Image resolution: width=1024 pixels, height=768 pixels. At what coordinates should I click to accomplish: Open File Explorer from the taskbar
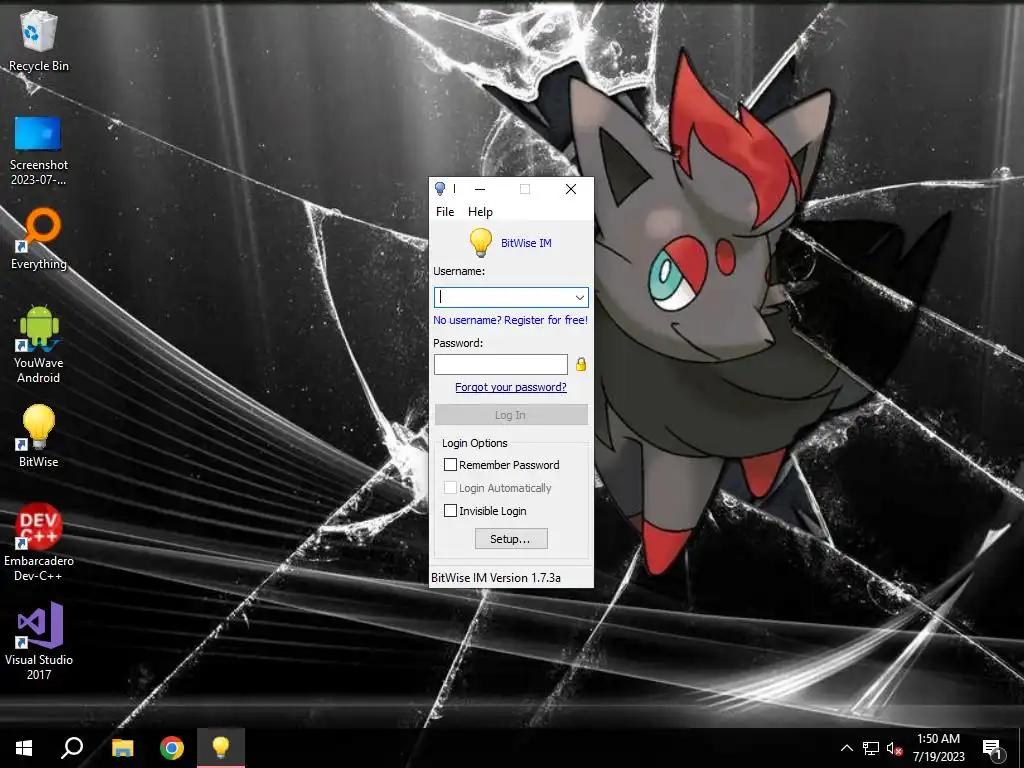[122, 748]
